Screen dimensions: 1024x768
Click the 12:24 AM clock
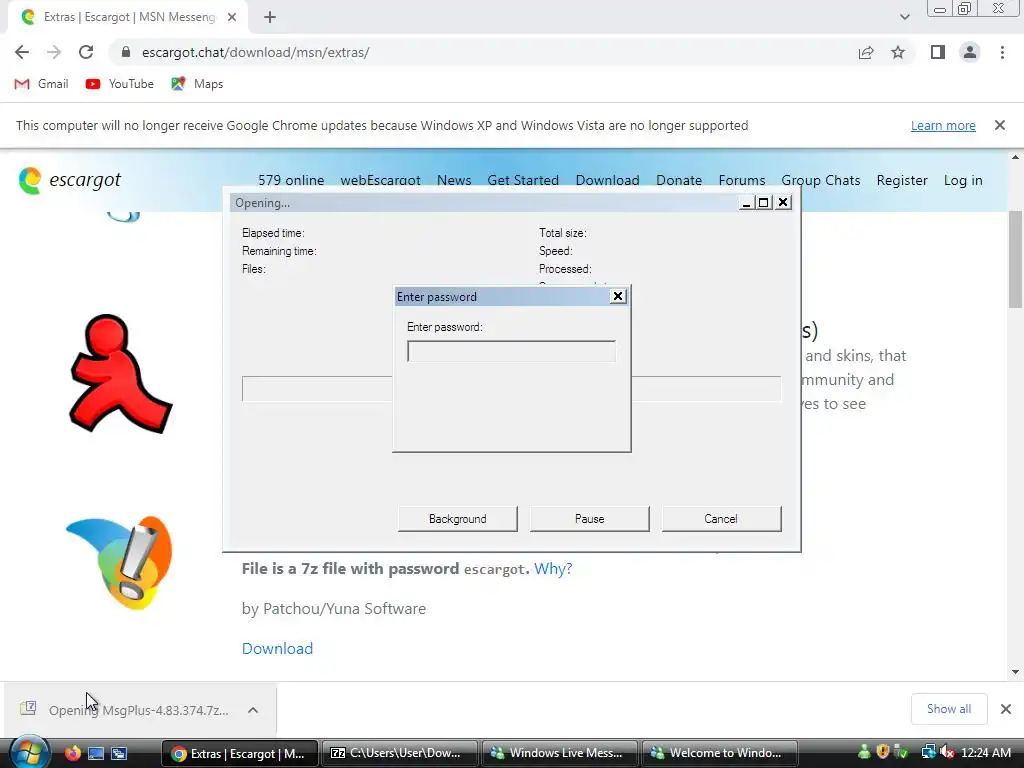pos(986,752)
